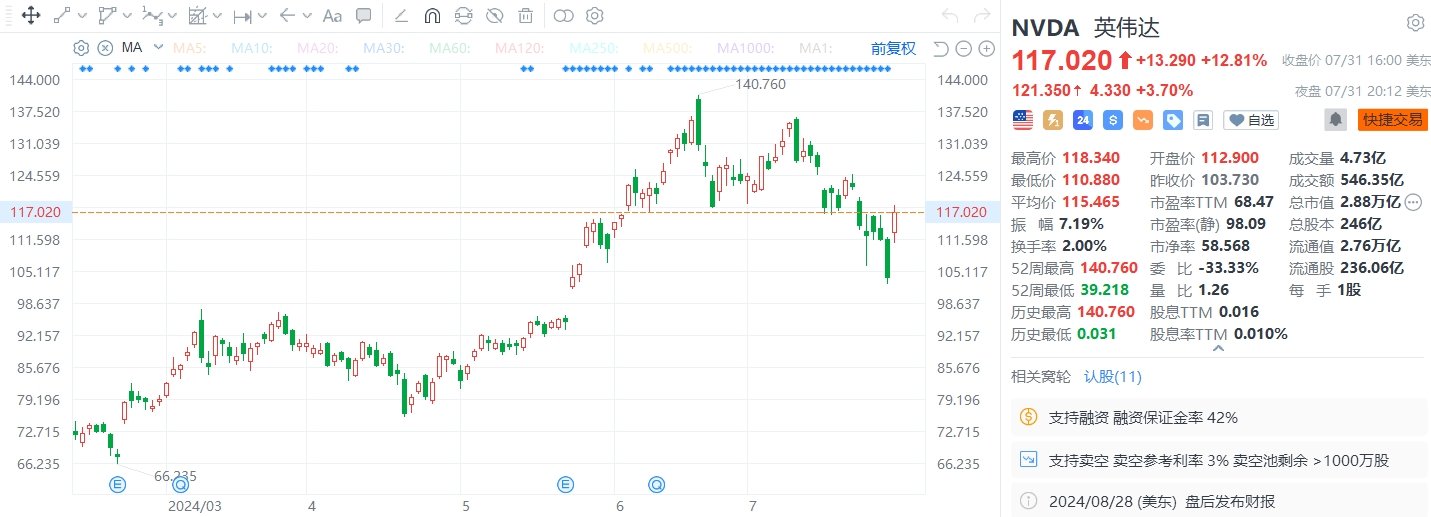The width and height of the screenshot is (1431, 517).
Task: Click the blue dollar sign icon
Action: 1113,120
